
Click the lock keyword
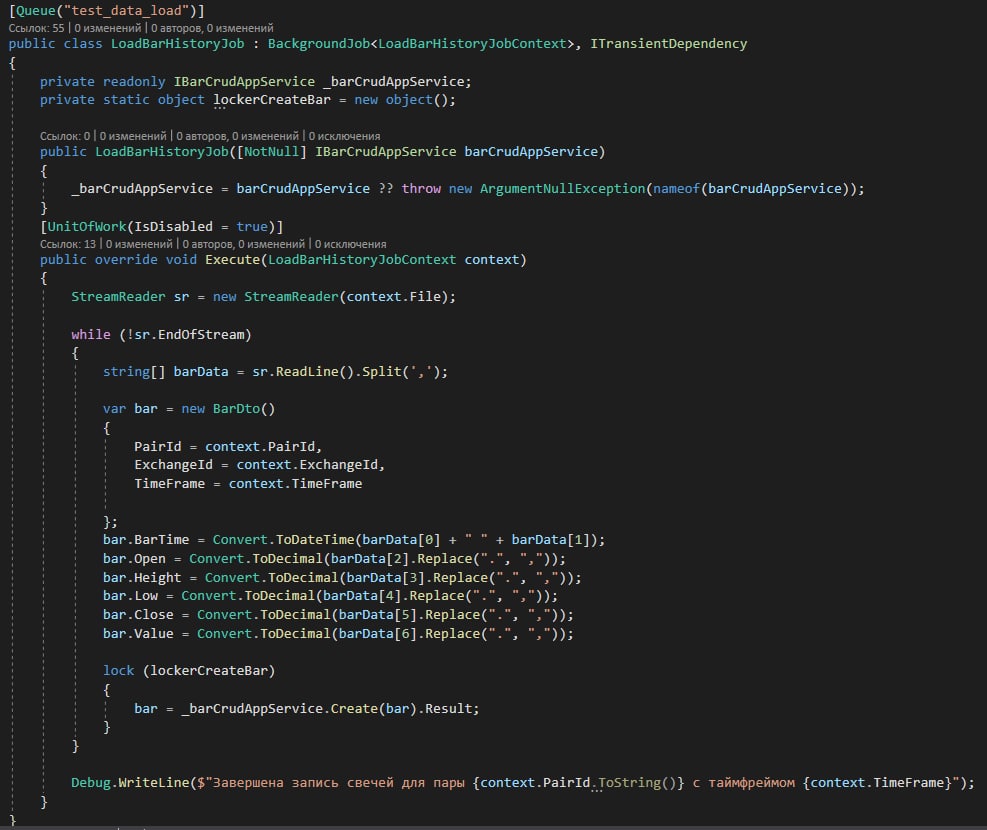click(118, 670)
